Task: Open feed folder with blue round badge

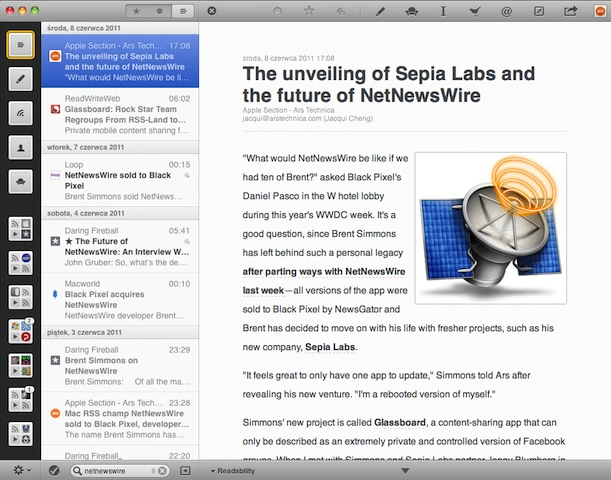Action: (21, 263)
